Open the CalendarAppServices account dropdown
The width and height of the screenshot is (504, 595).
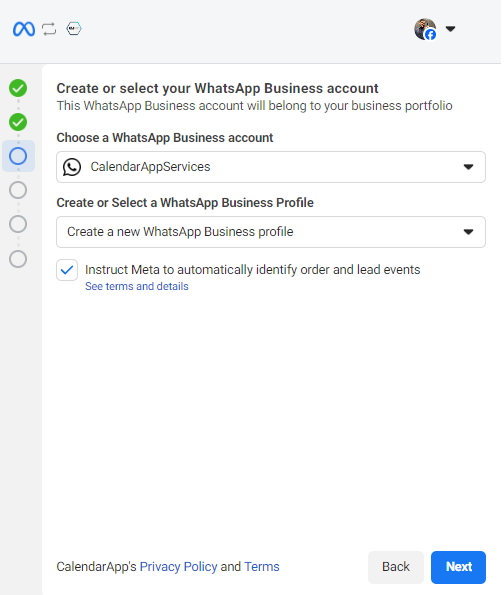pos(271,167)
